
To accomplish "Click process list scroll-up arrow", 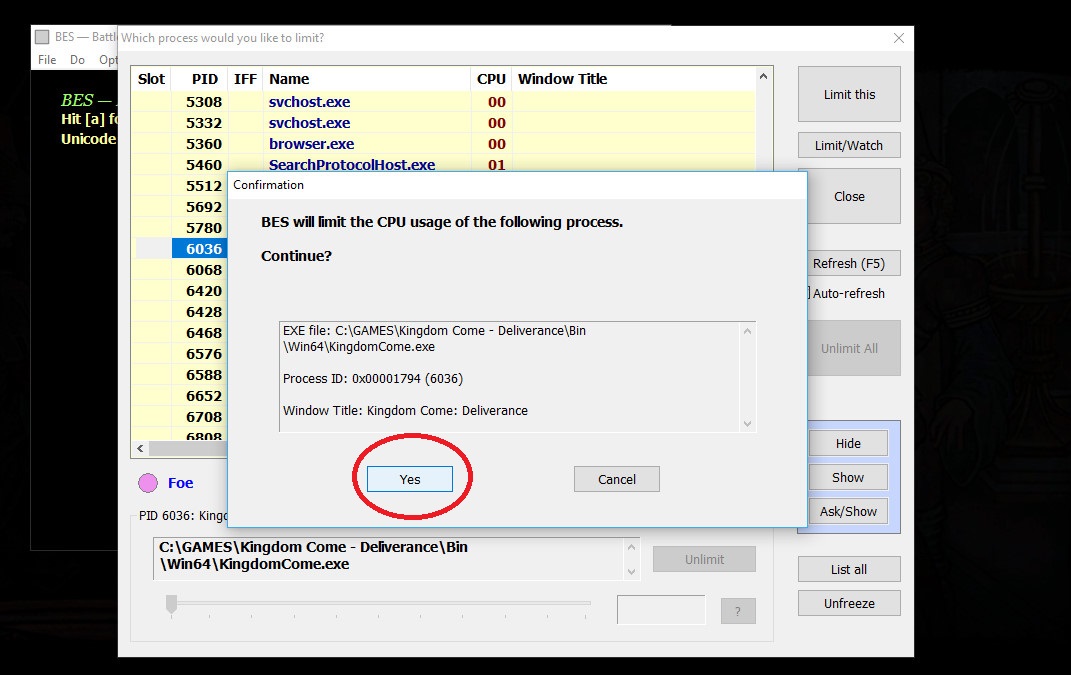I will pos(764,77).
